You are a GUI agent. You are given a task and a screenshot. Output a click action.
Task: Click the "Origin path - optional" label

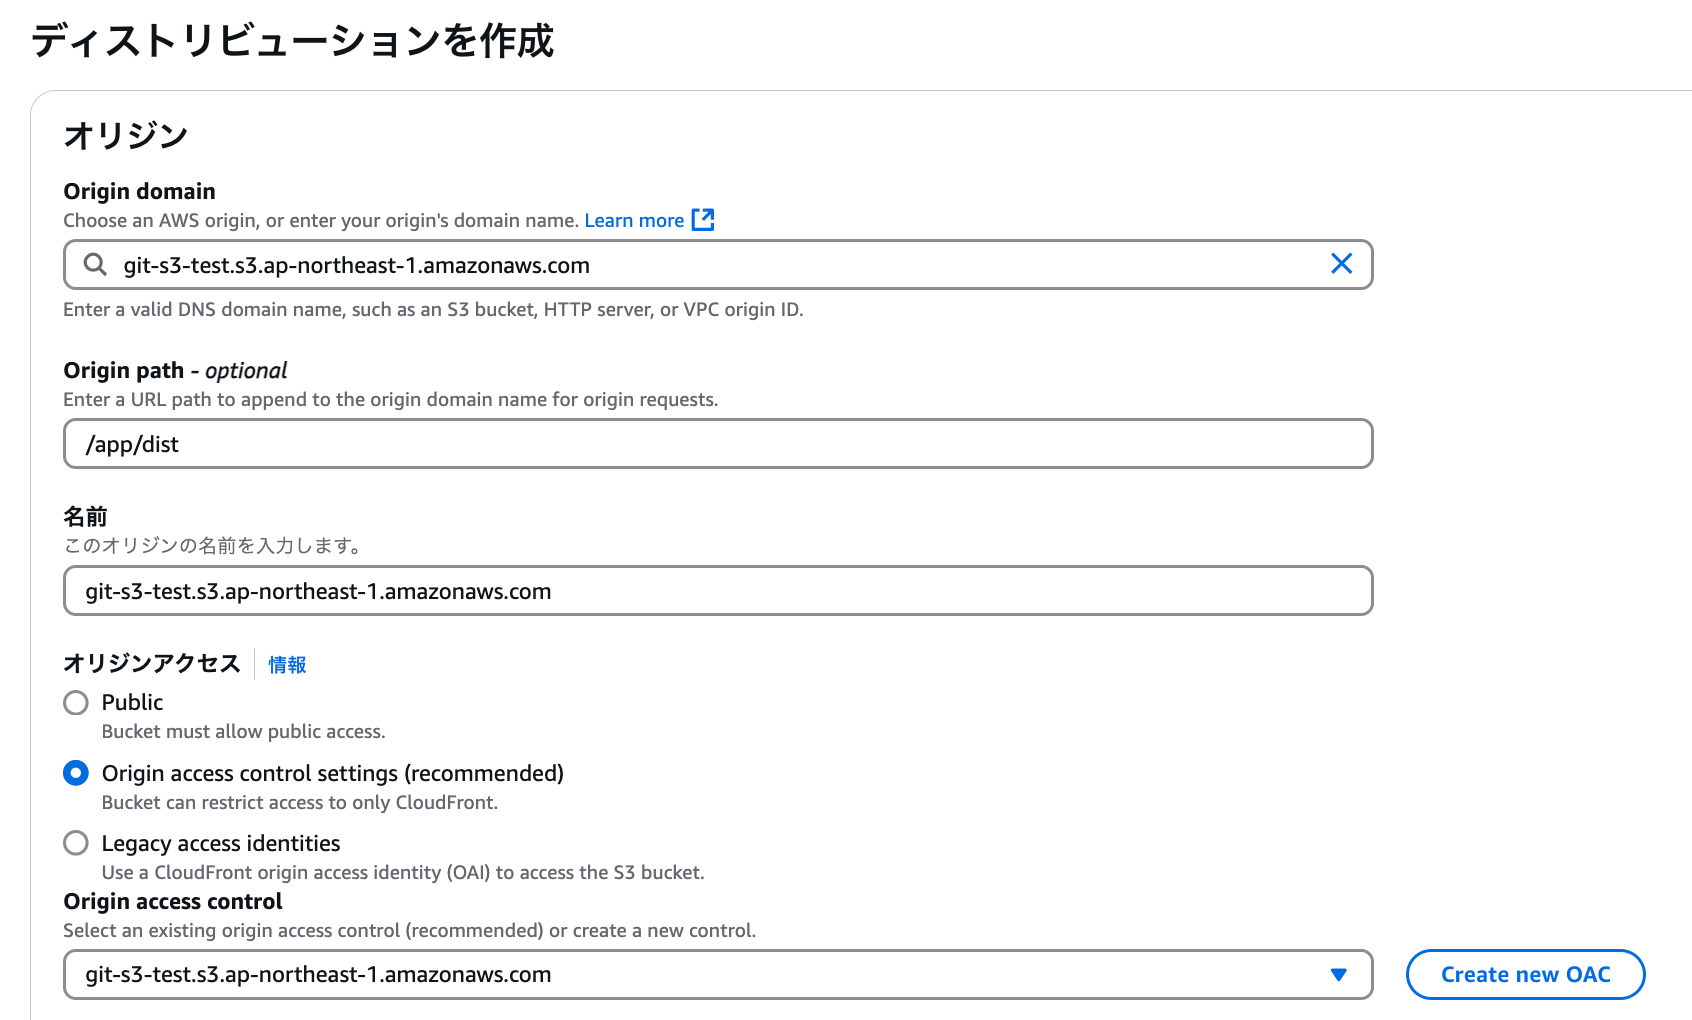tap(175, 371)
